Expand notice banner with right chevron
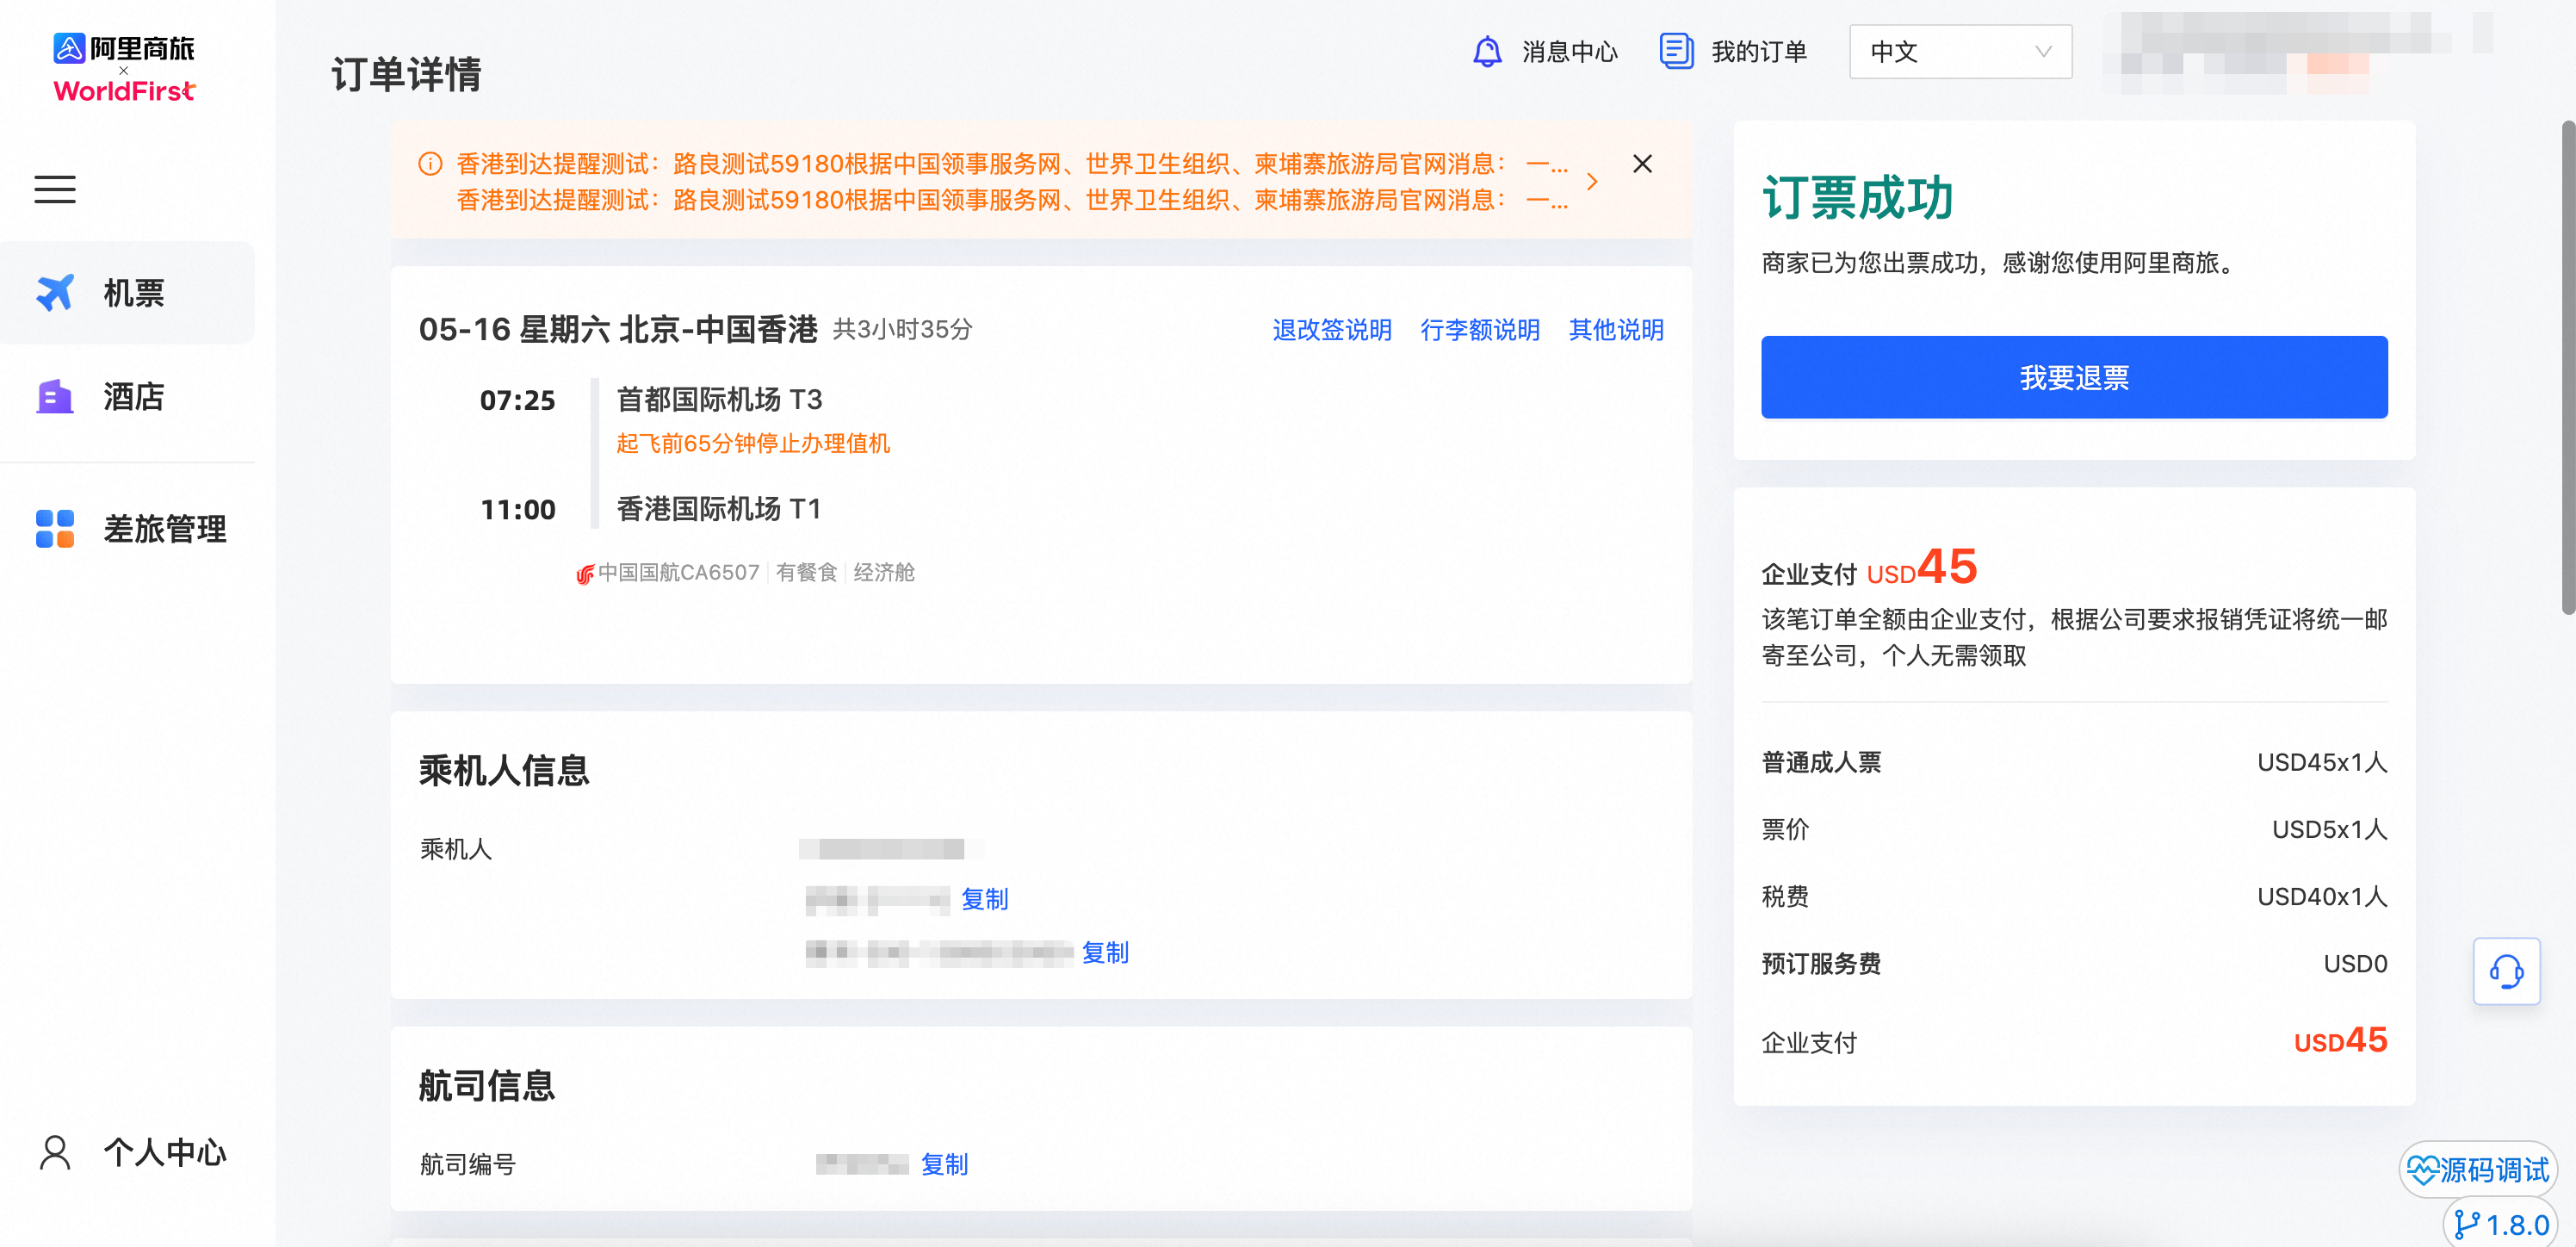Viewport: 2576px width, 1247px height. click(1592, 182)
